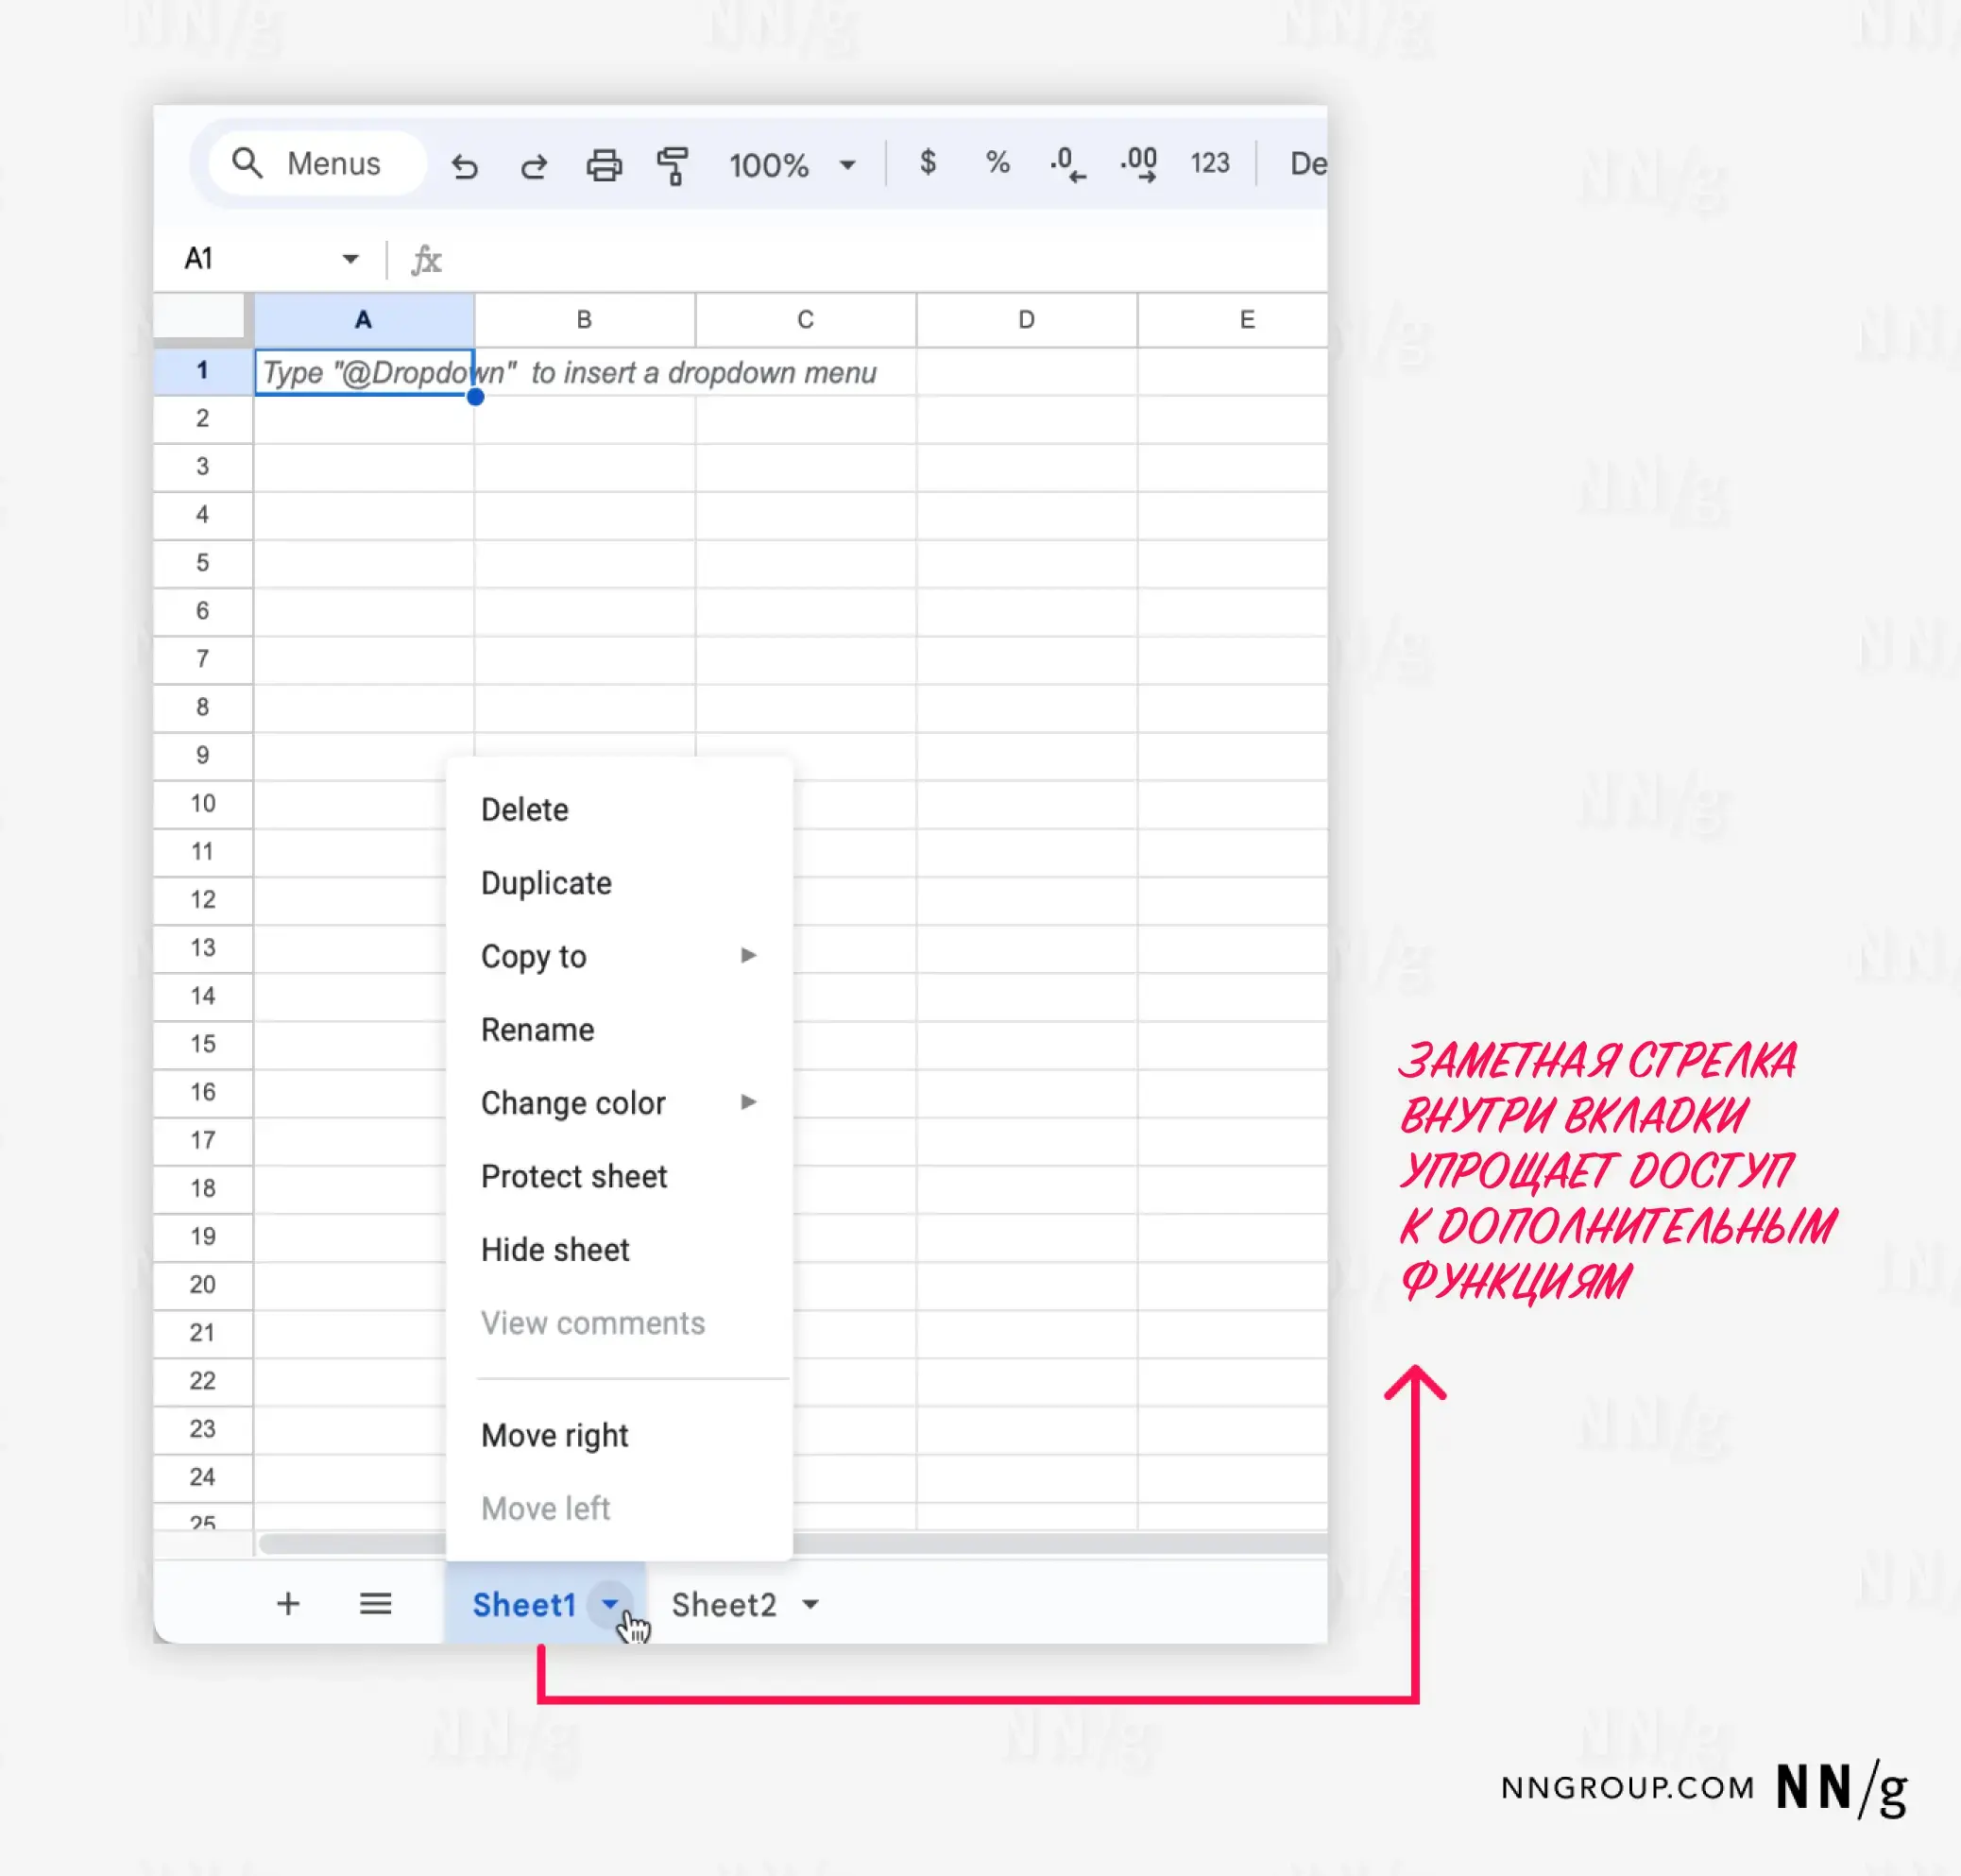Select Duplicate from the sheet menu
Screen dimensions: 1961x1876
tap(546, 883)
